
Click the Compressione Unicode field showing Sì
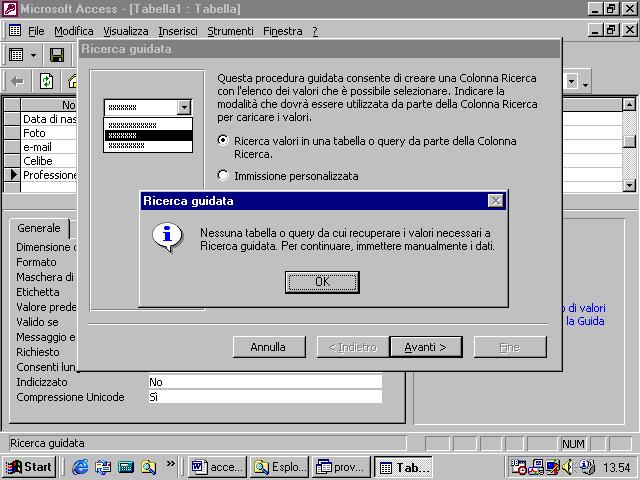coord(265,397)
